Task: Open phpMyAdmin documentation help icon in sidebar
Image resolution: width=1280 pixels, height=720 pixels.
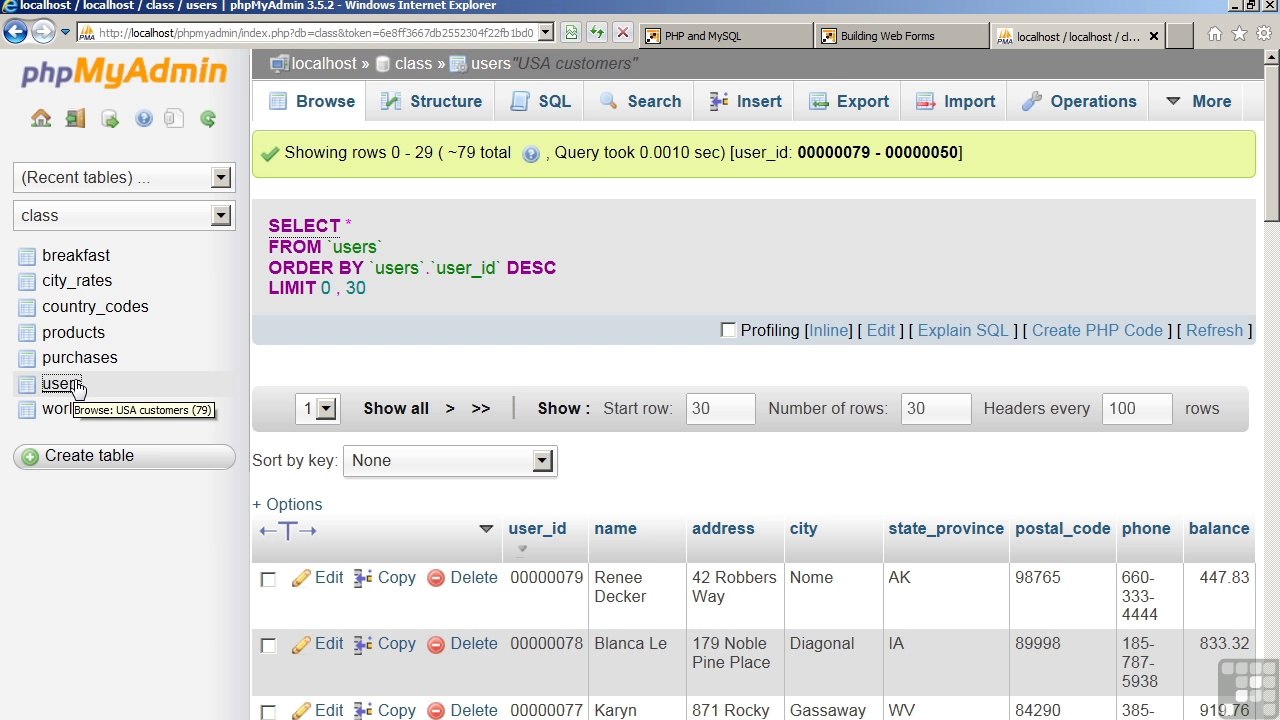Action: click(x=144, y=119)
